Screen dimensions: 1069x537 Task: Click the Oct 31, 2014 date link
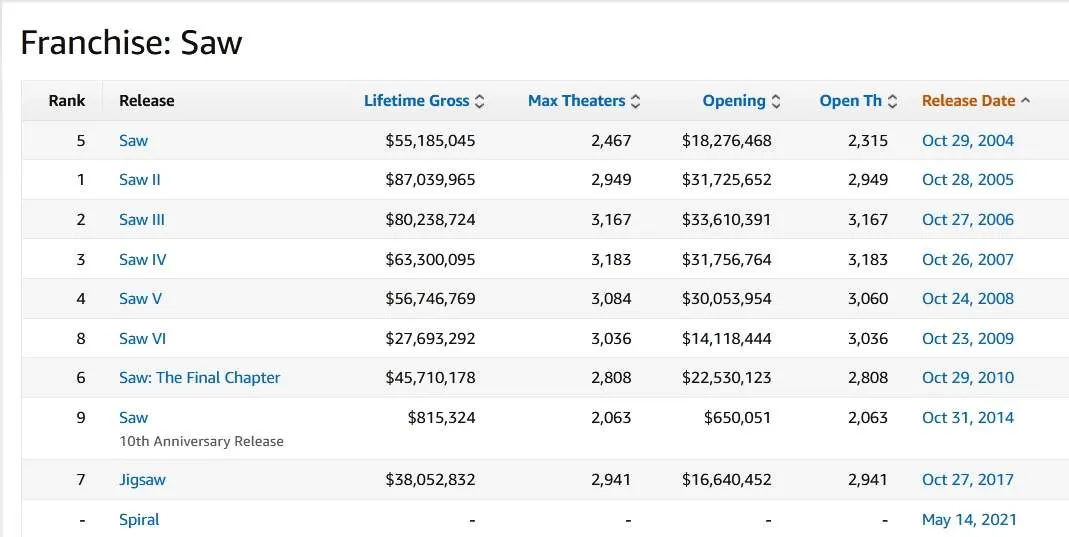[967, 418]
